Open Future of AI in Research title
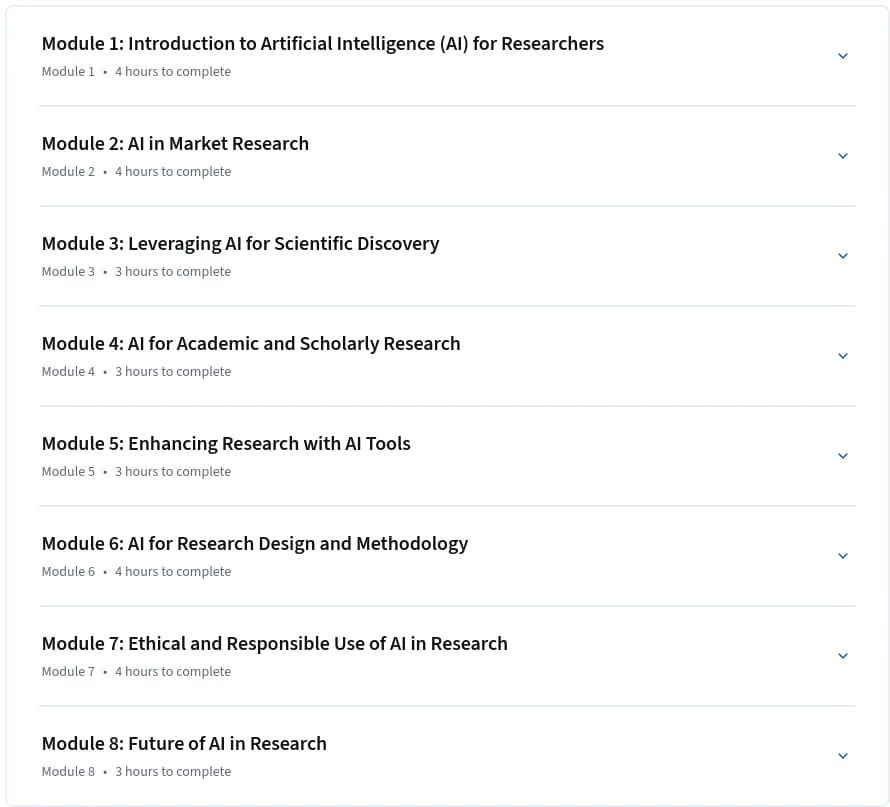Screen dimensions: 890x807 [x=184, y=743]
